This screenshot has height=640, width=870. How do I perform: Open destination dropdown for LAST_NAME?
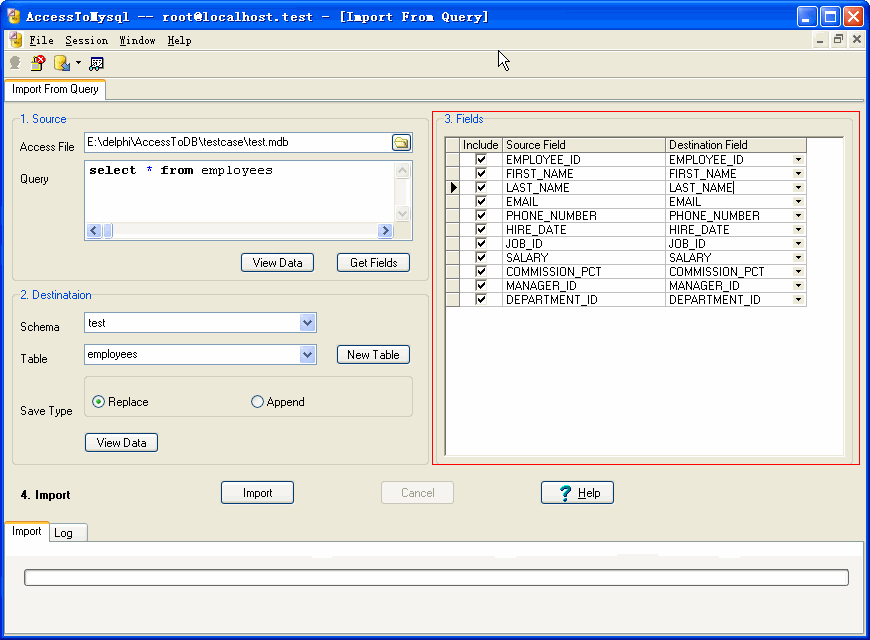(798, 188)
